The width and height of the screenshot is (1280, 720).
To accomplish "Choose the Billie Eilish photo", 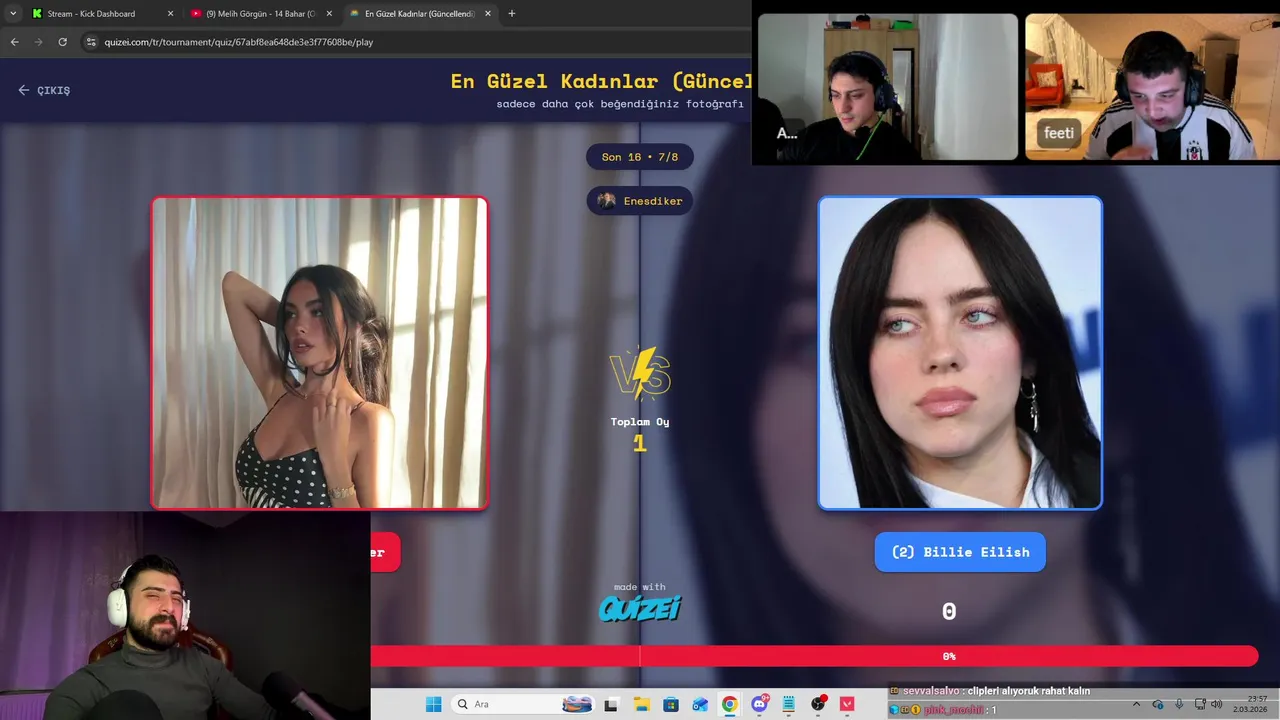I will pyautogui.click(x=960, y=353).
